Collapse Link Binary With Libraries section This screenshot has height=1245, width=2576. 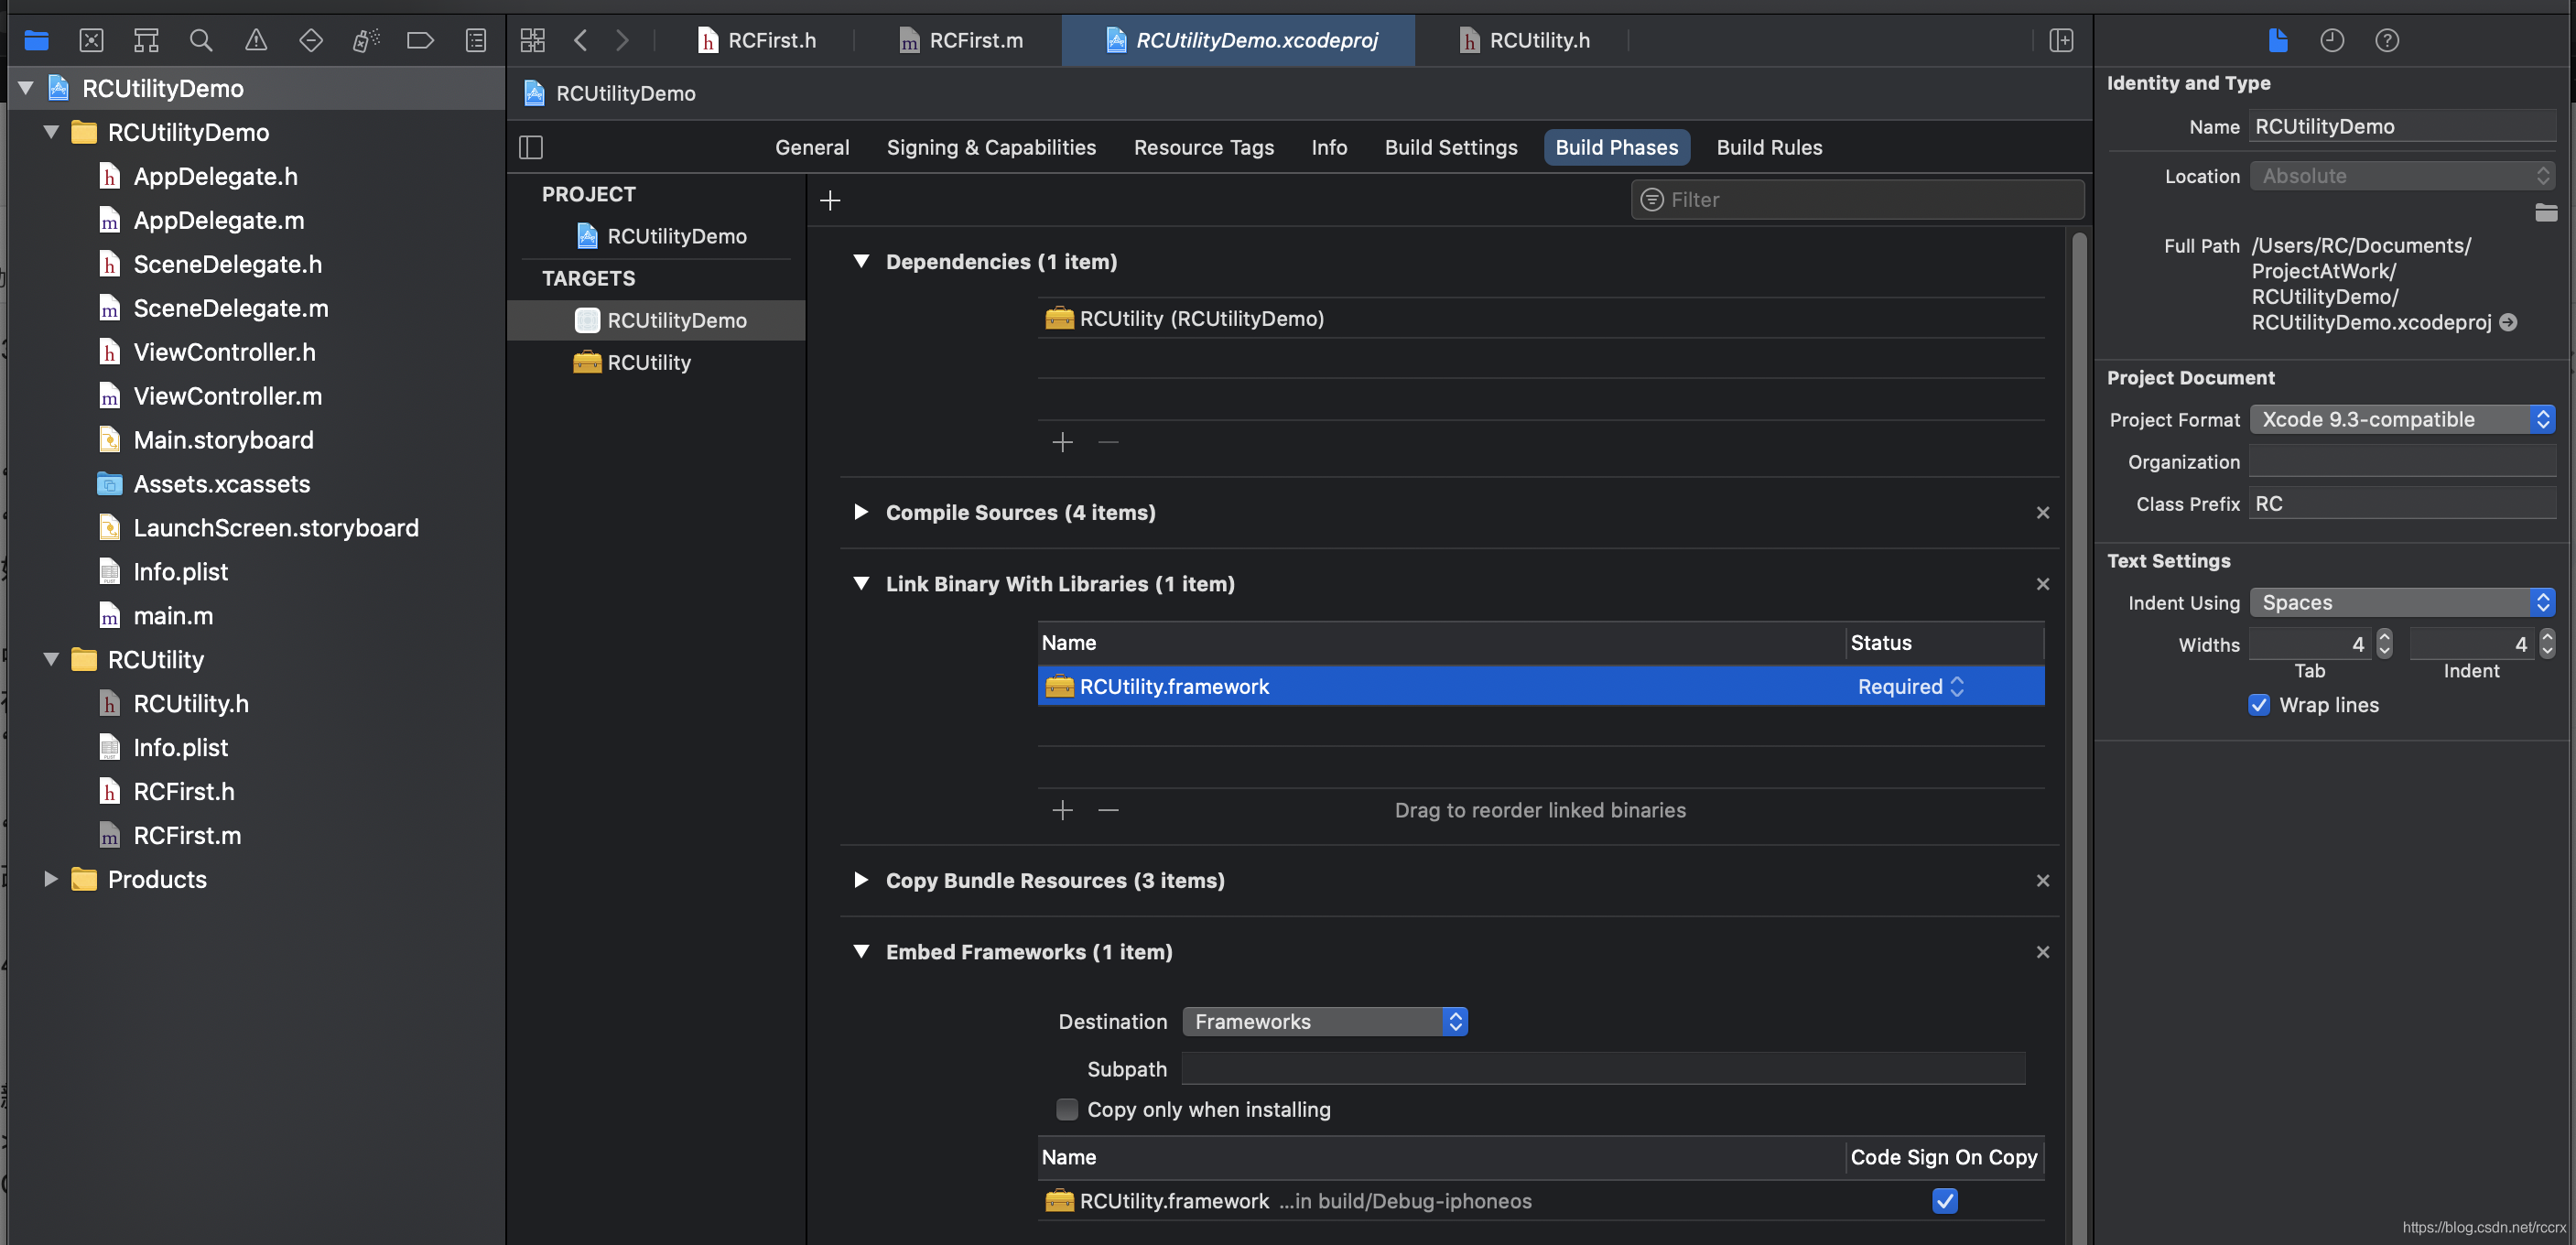click(x=861, y=584)
